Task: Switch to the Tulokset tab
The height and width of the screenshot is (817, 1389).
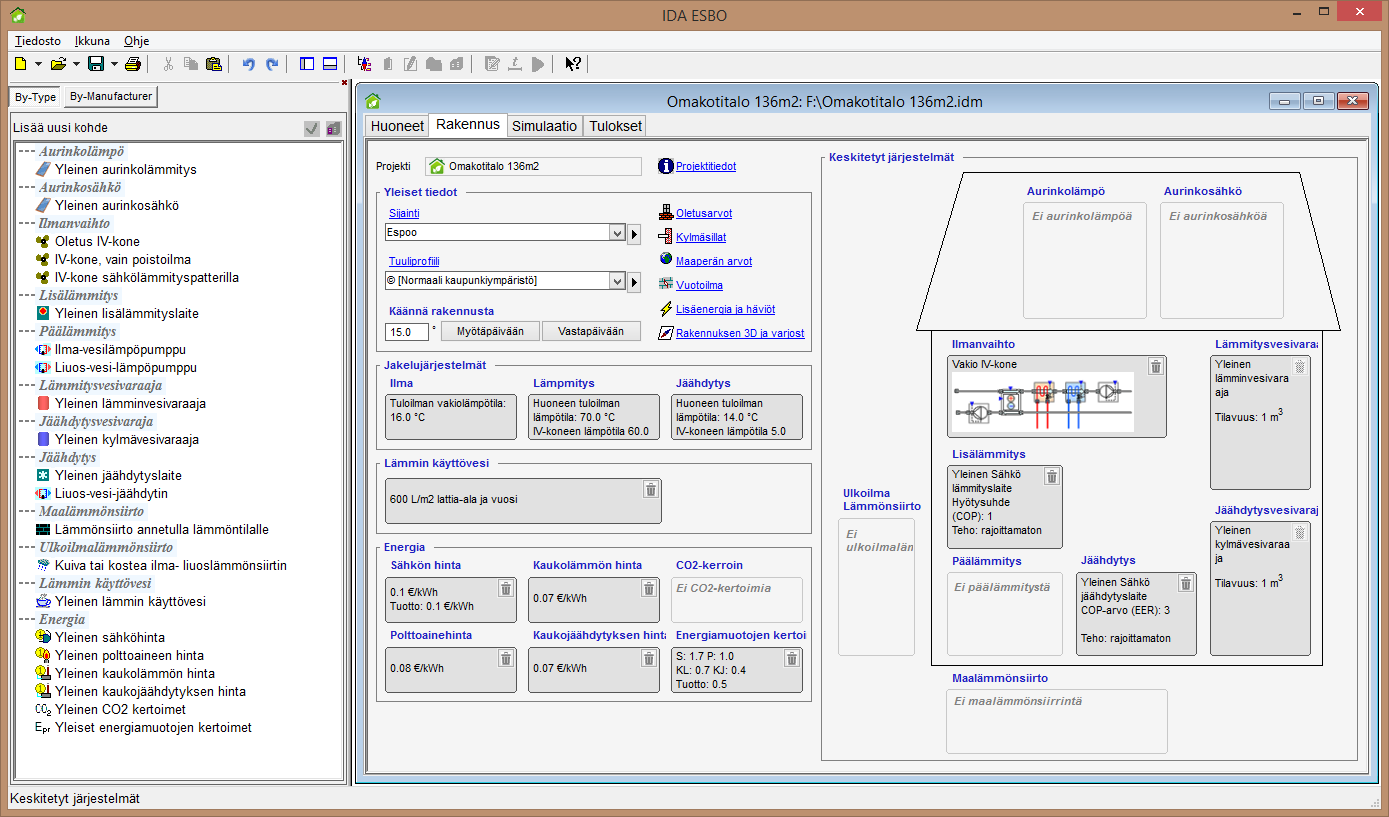Action: (x=615, y=126)
